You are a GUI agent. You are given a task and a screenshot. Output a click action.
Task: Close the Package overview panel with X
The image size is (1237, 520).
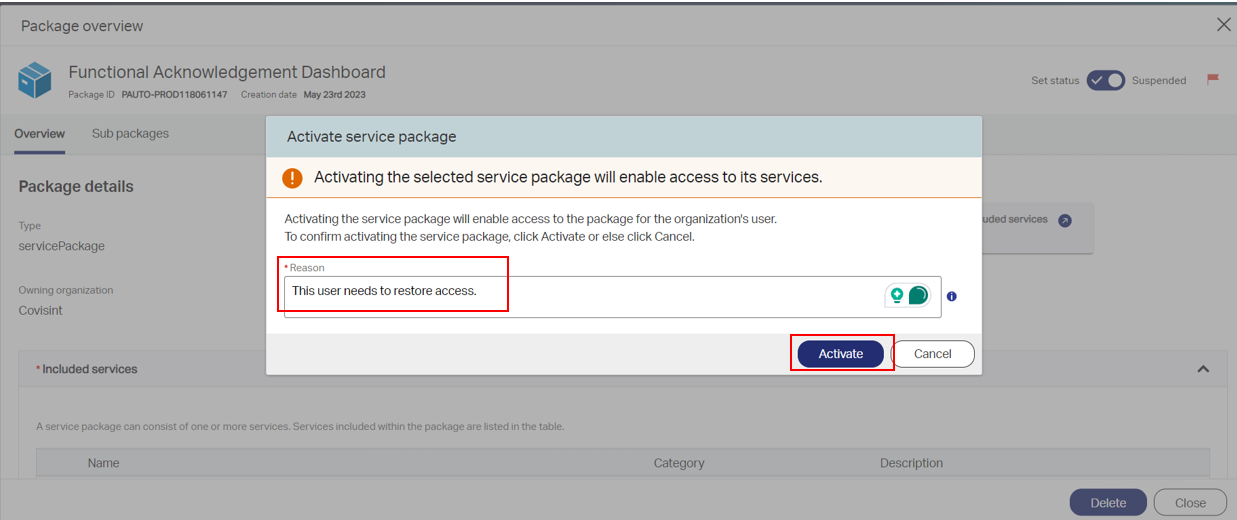(1223, 25)
